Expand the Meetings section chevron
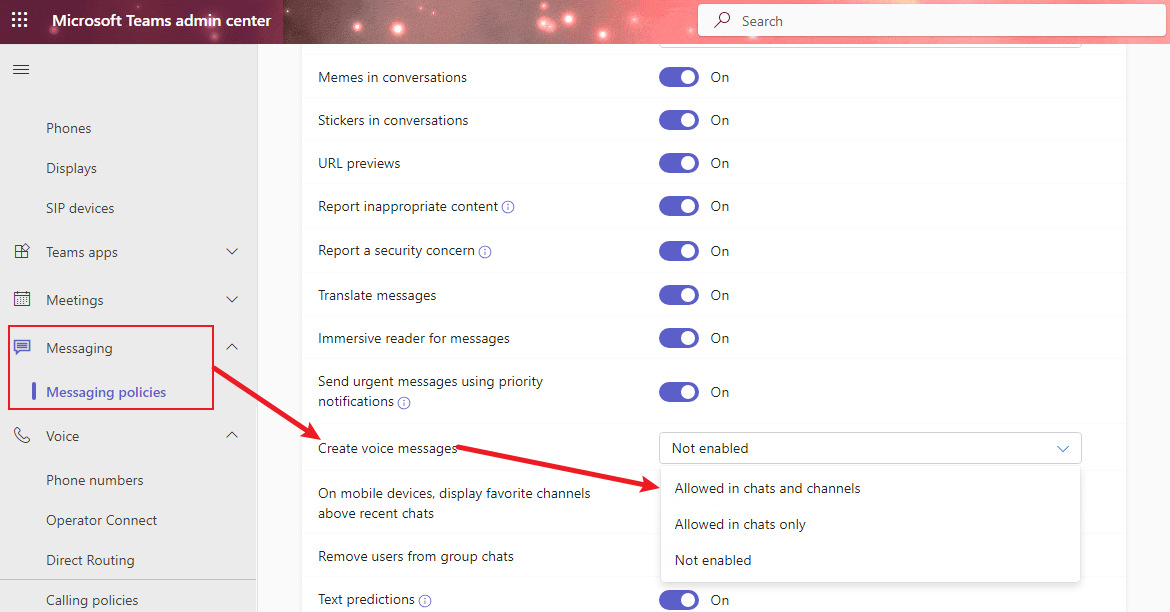1170x612 pixels. pos(232,299)
